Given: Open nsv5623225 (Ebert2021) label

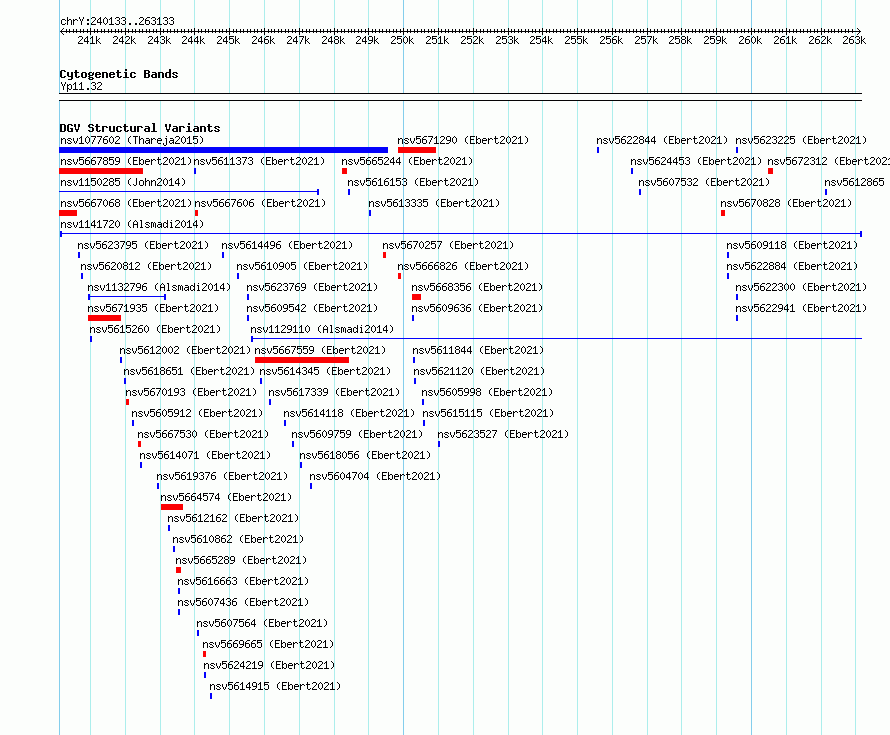Looking at the screenshot, I should coord(801,140).
